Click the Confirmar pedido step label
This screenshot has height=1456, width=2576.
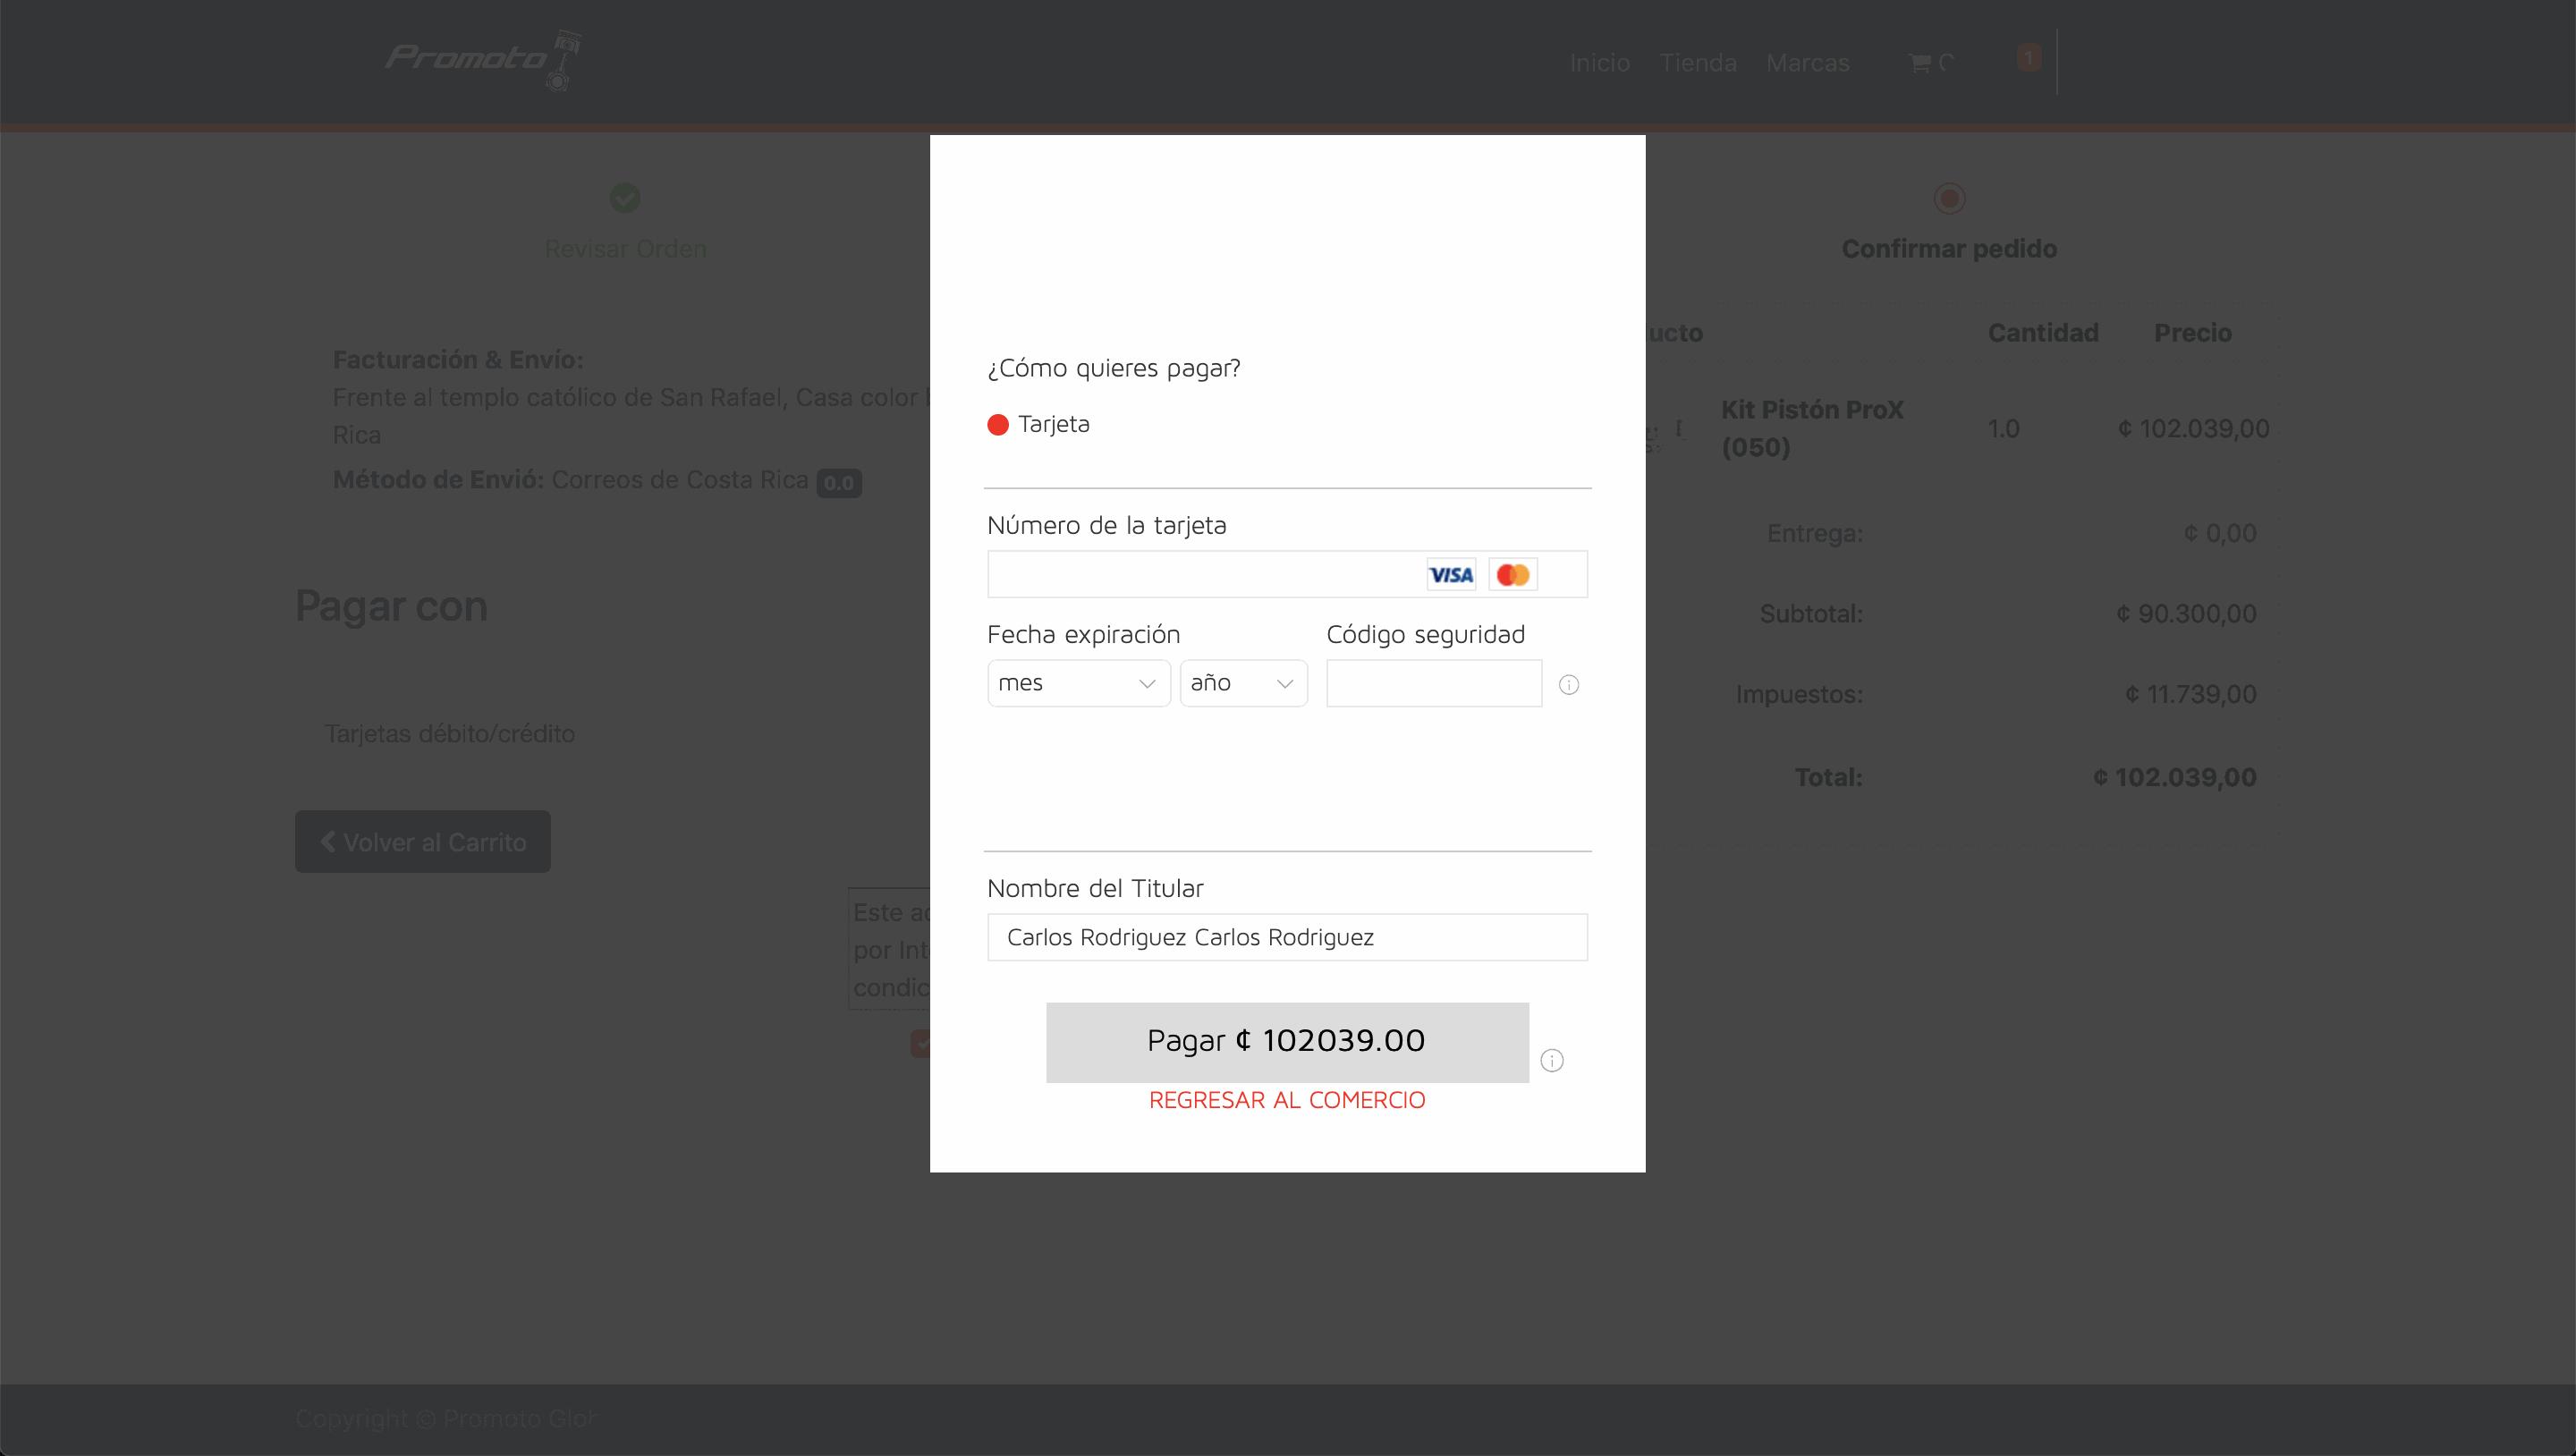click(1949, 249)
